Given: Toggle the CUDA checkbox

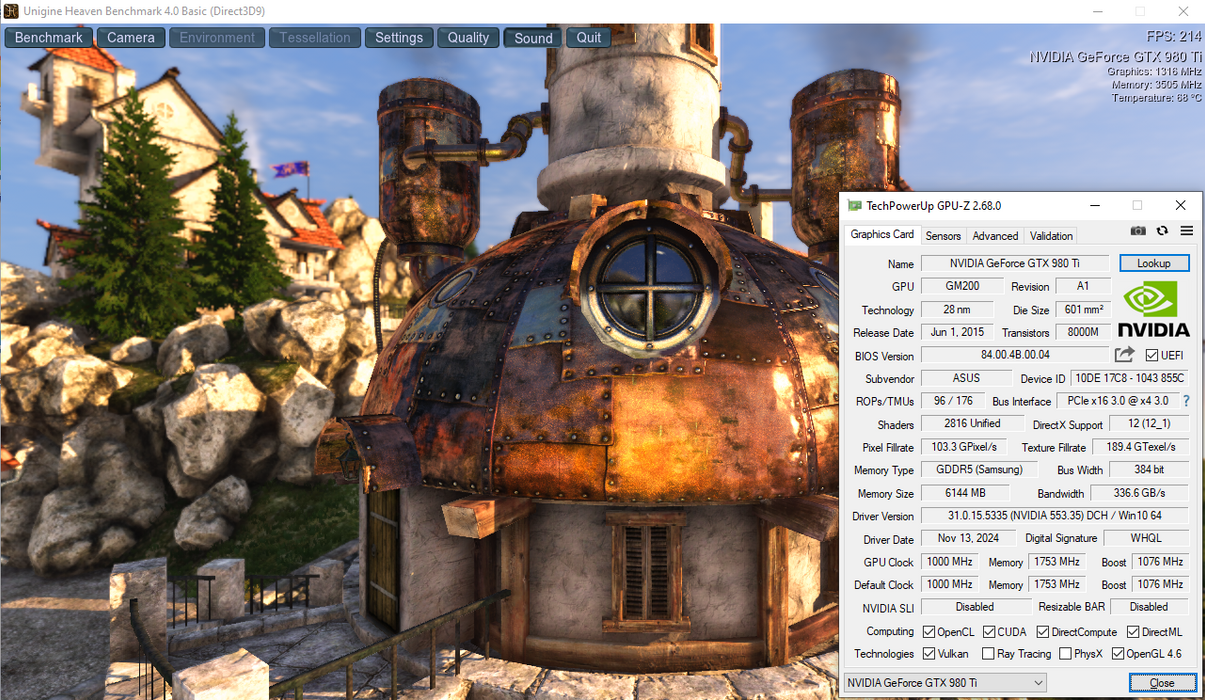Looking at the screenshot, I should [x=989, y=632].
